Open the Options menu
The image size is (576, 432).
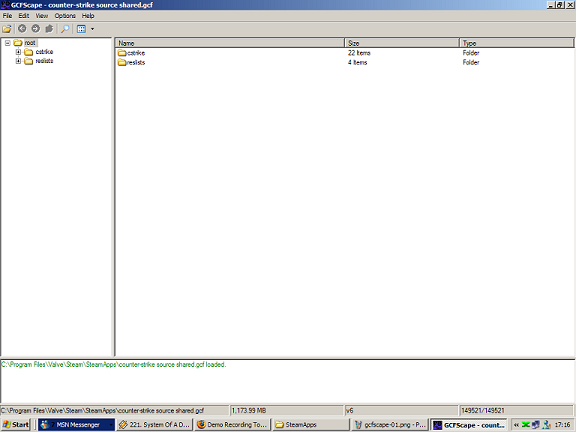click(65, 16)
